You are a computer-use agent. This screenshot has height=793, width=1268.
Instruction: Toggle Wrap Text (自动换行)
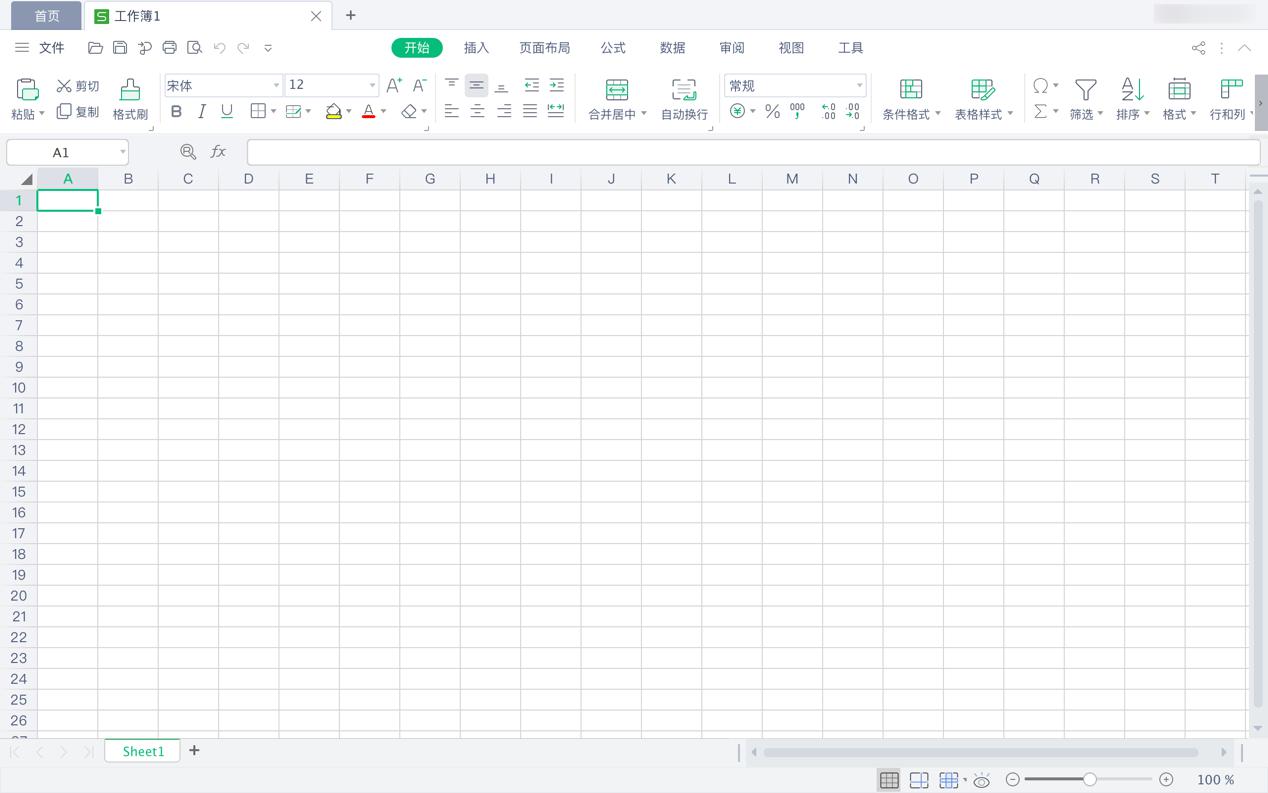click(684, 100)
